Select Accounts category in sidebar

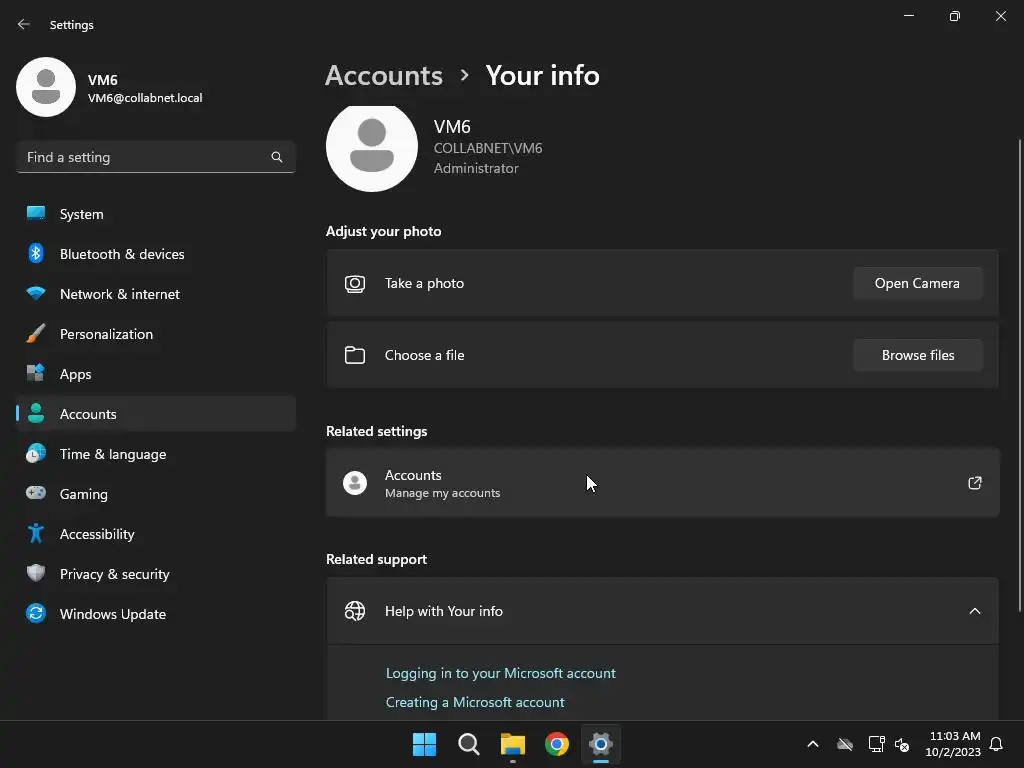click(x=155, y=414)
